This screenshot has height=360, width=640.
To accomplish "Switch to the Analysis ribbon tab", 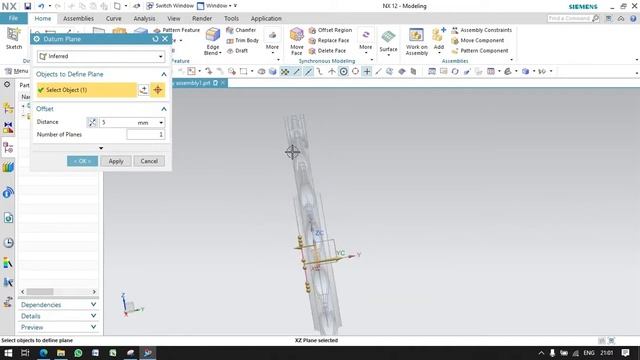I will tap(144, 18).
